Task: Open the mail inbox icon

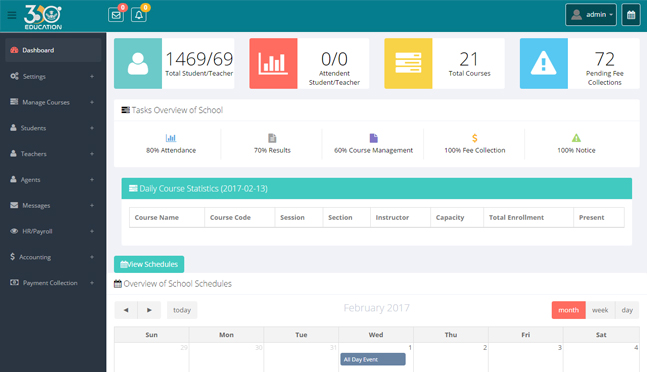Action: click(x=116, y=15)
